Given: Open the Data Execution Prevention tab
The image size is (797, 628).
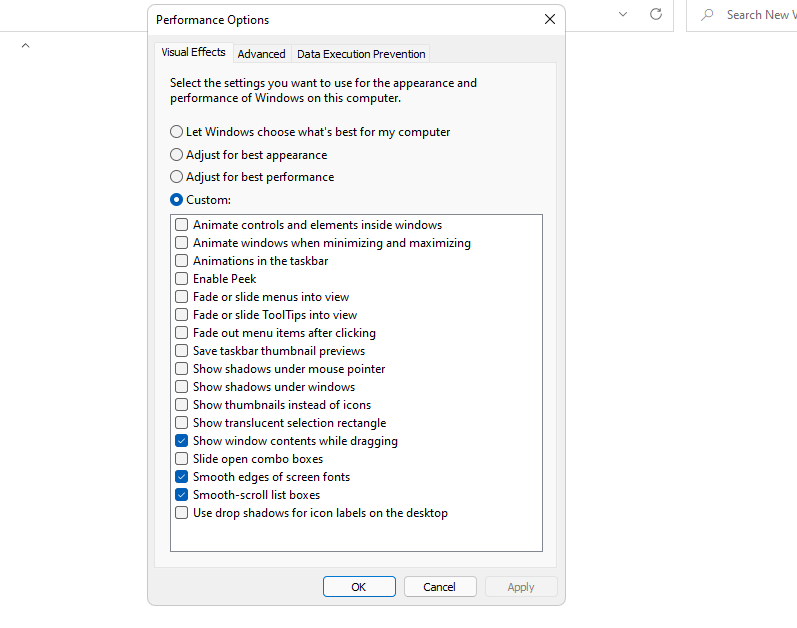Looking at the screenshot, I should [x=361, y=54].
